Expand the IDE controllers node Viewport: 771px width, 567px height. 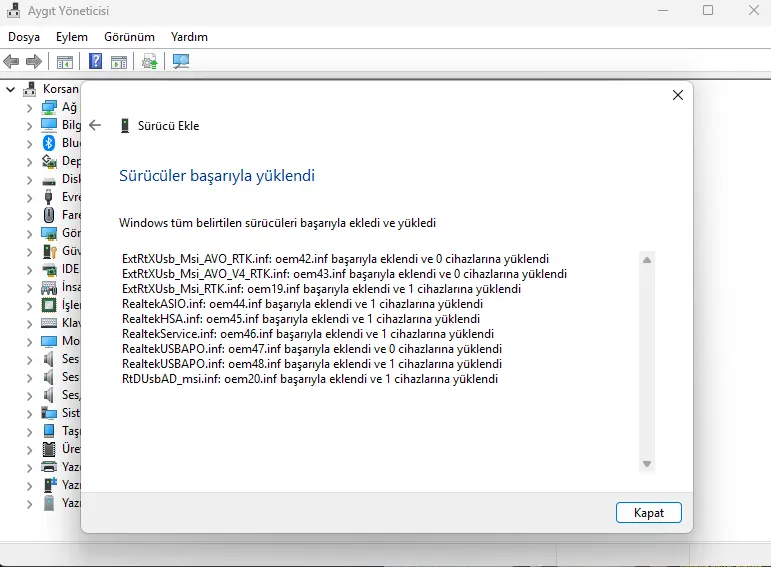click(x=30, y=270)
